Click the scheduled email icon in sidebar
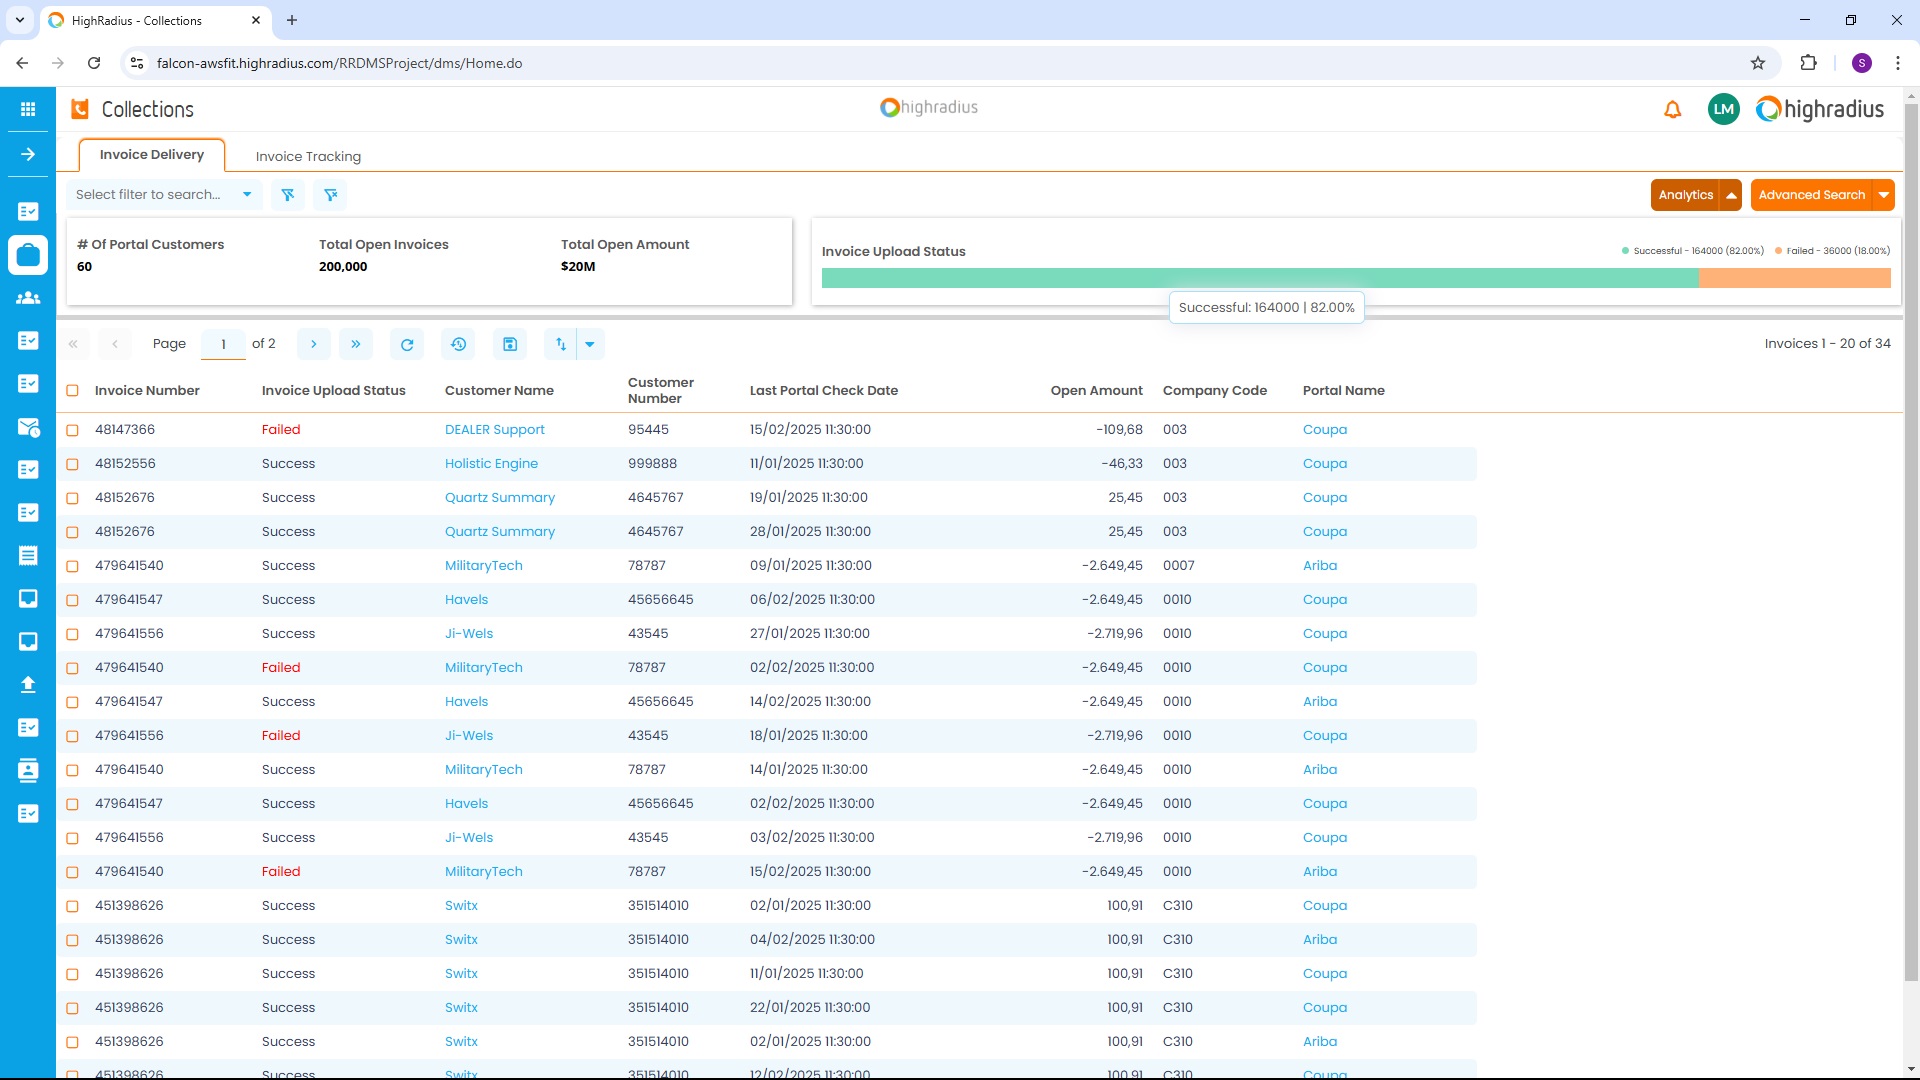Viewport: 1920px width, 1080px height. coord(28,427)
